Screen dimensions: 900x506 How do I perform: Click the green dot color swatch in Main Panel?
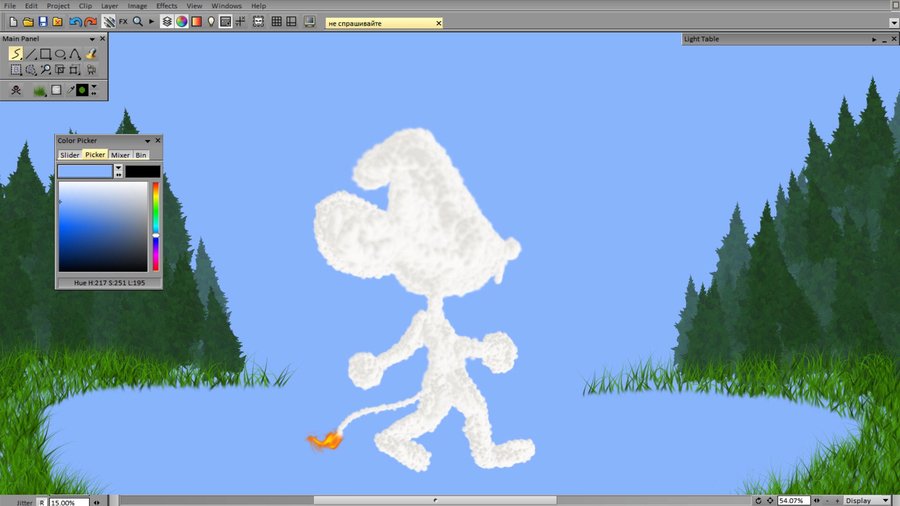click(83, 90)
